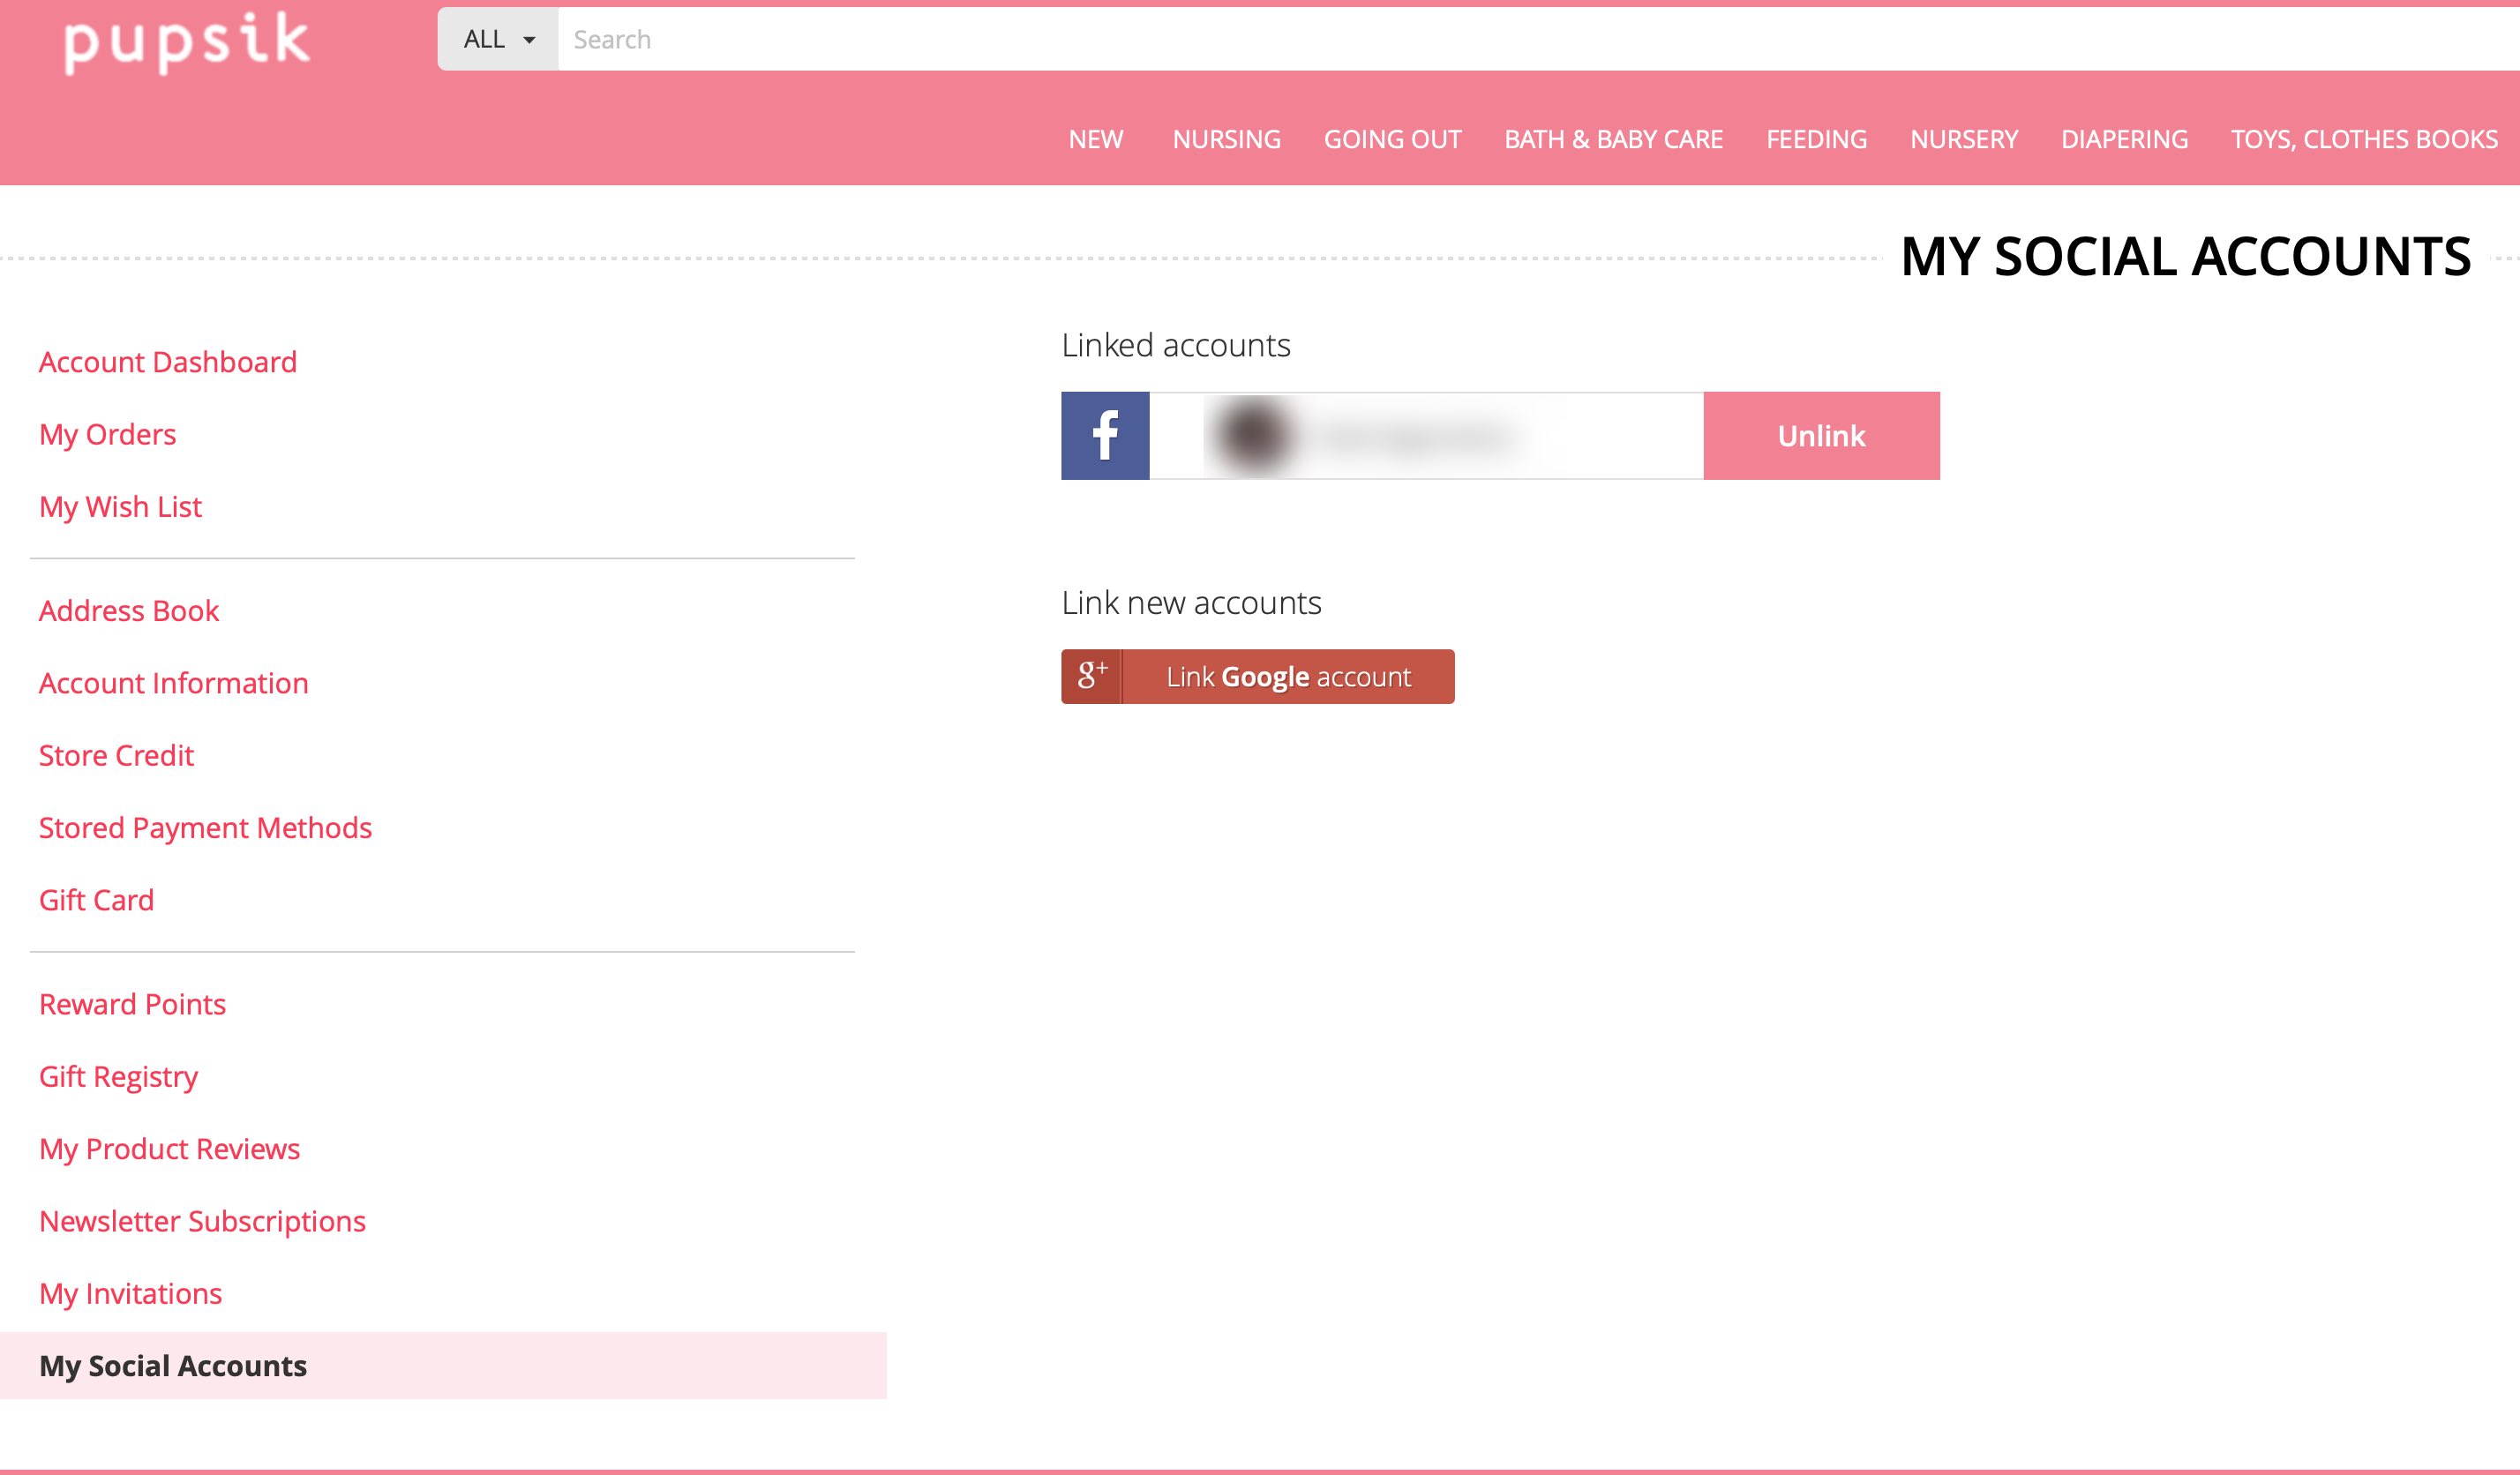Click the pupsik logo
This screenshot has height=1475, width=2520.
[x=187, y=42]
